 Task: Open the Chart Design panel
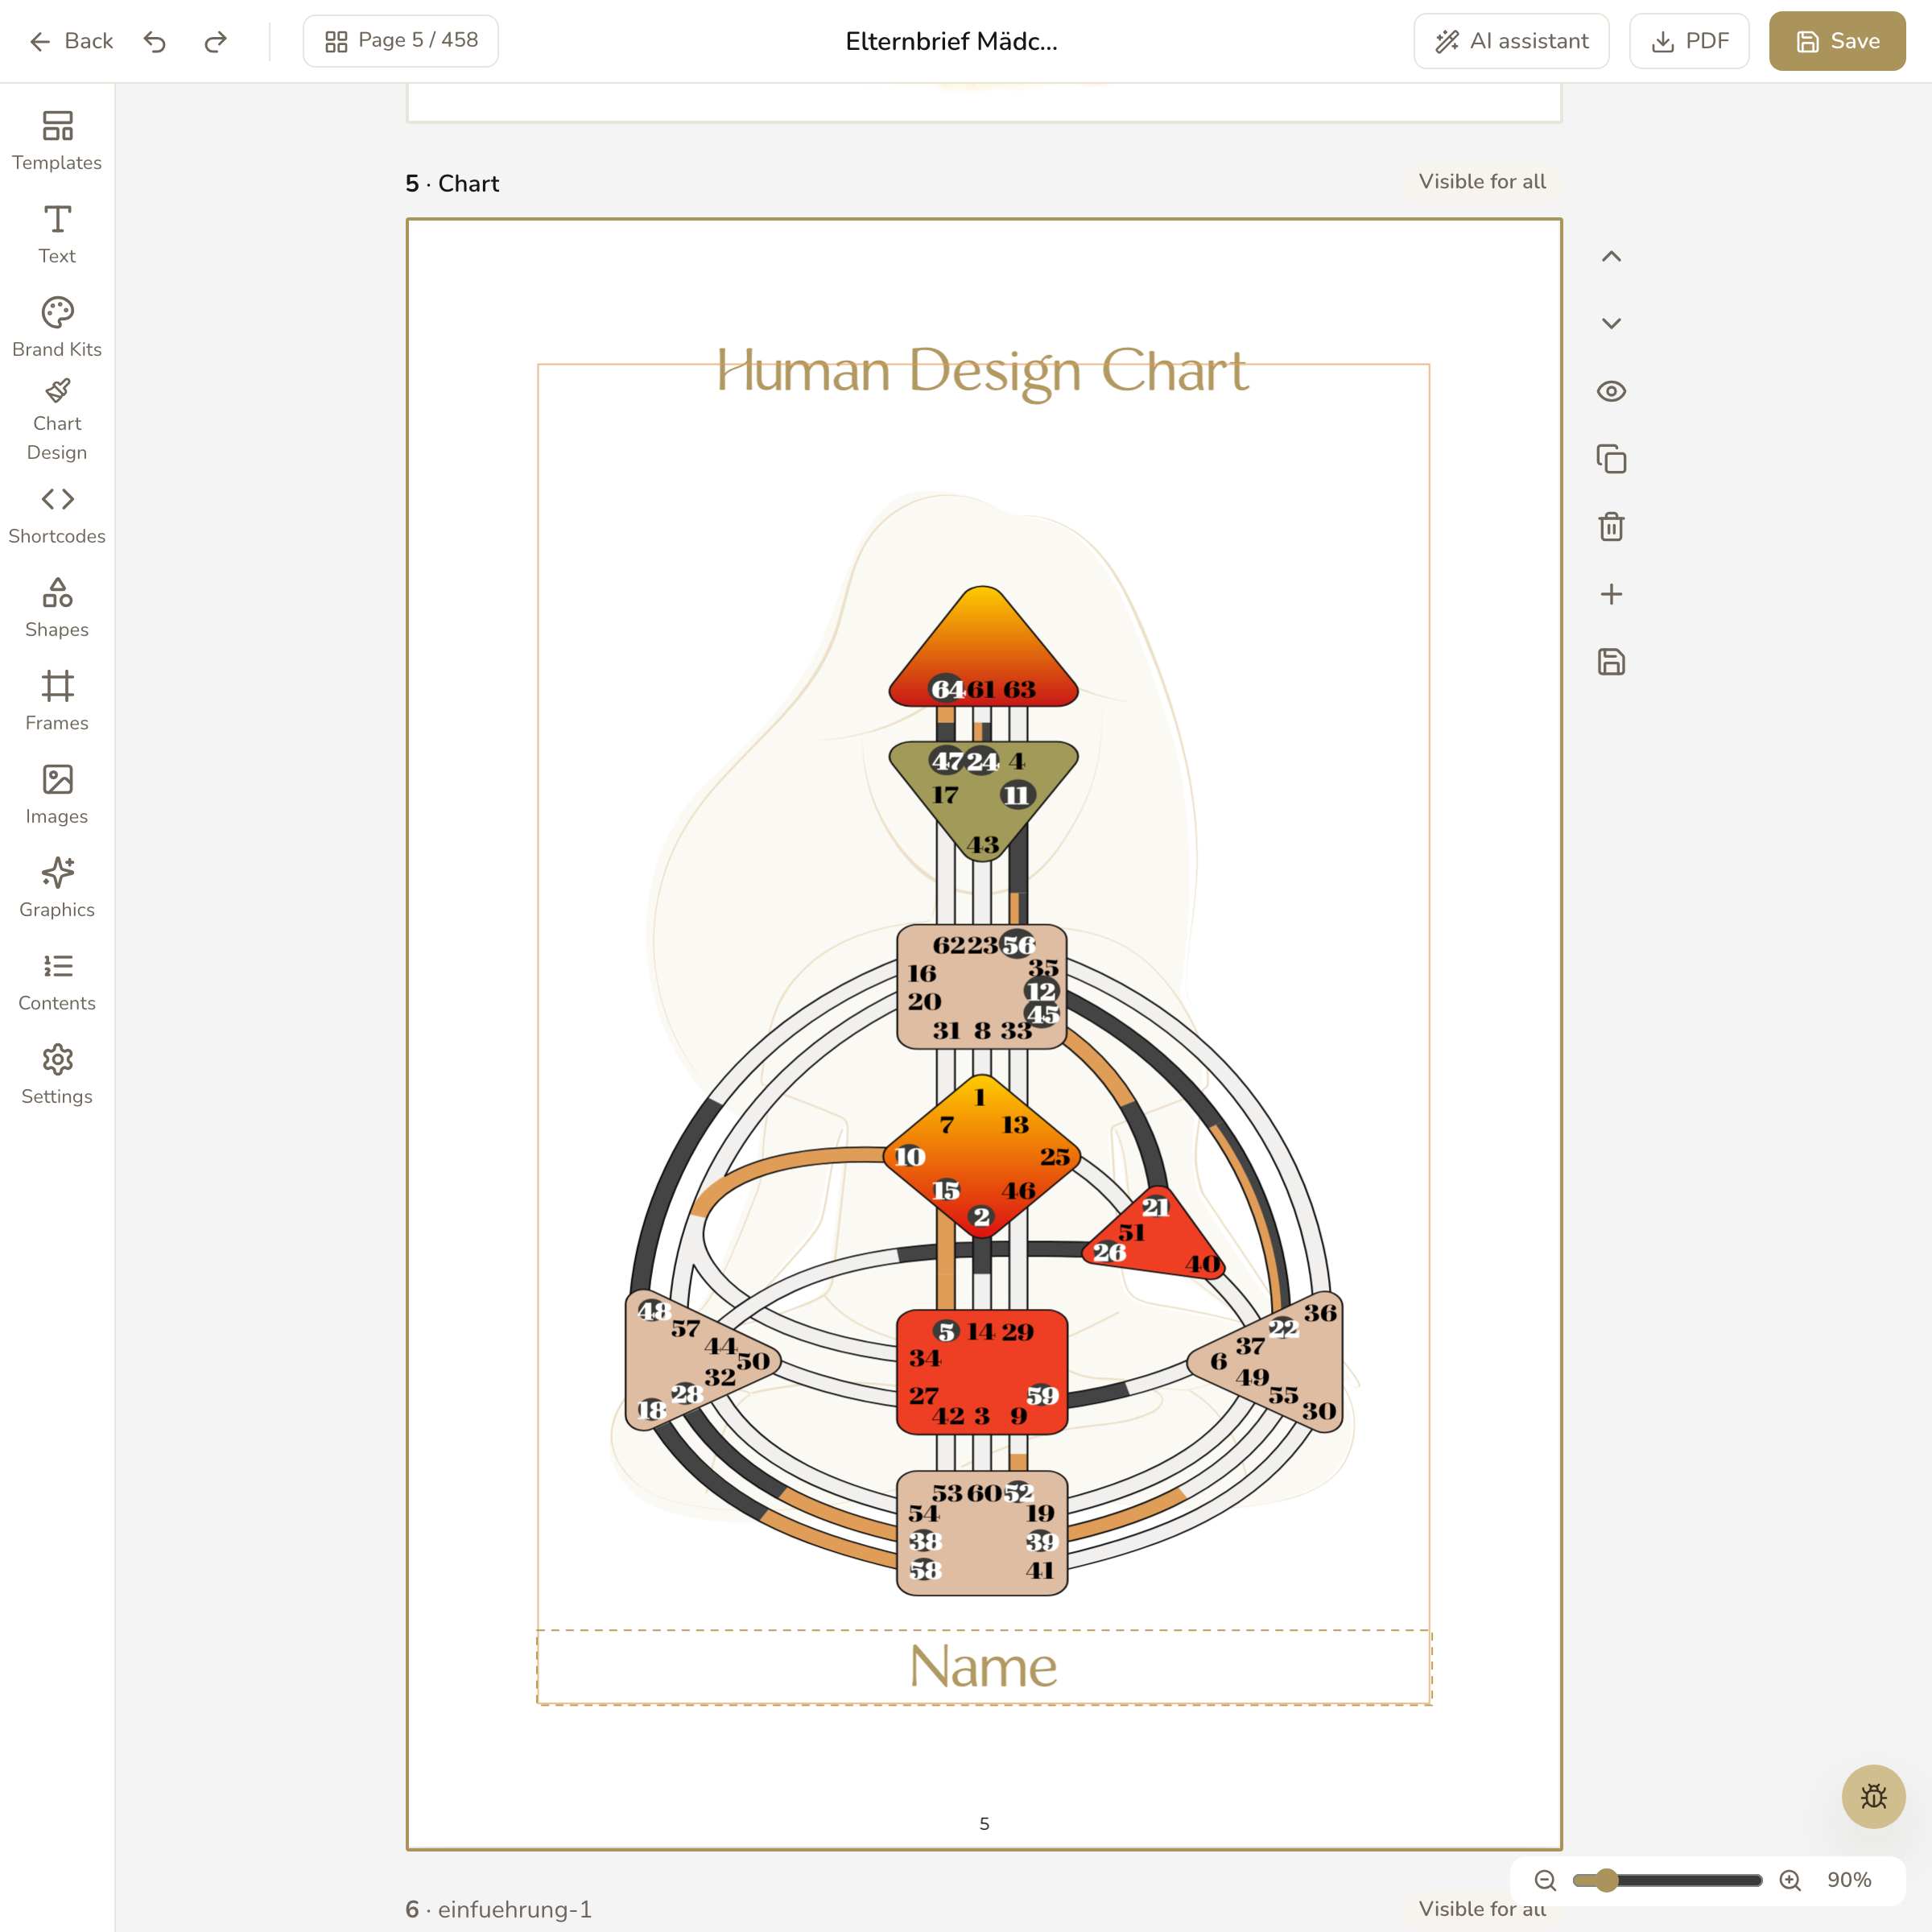[x=57, y=420]
